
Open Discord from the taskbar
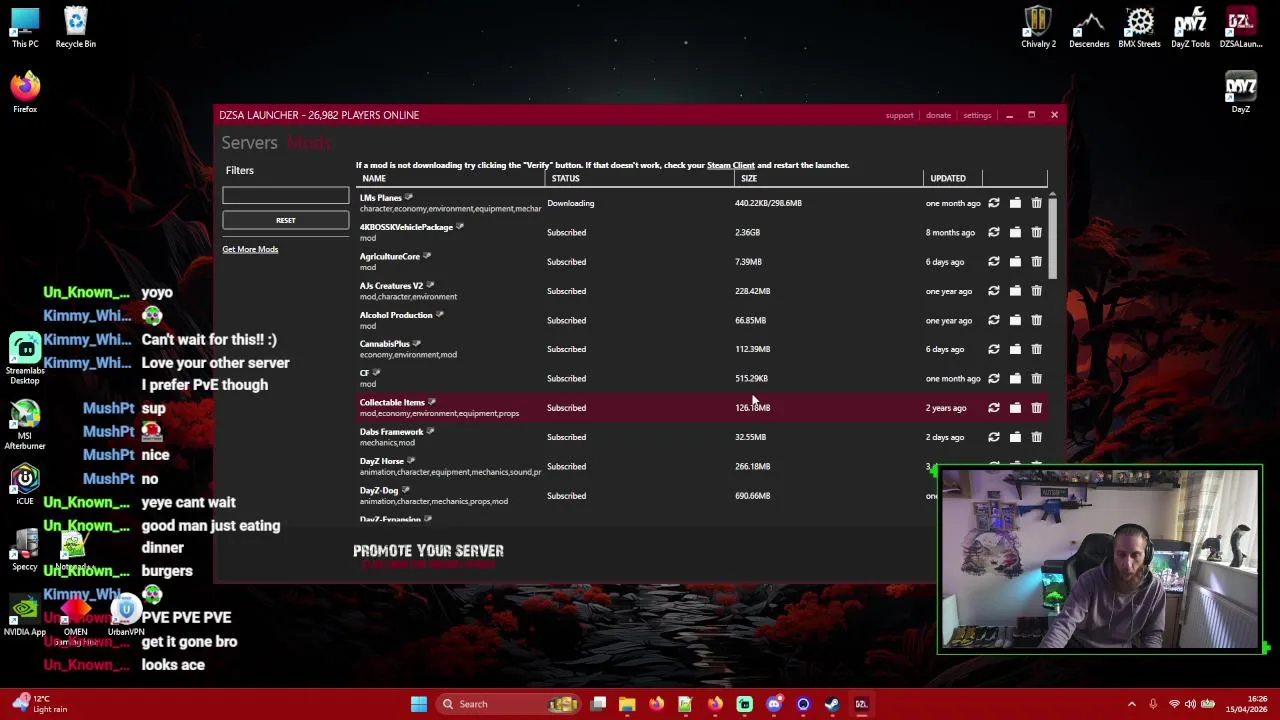(774, 704)
